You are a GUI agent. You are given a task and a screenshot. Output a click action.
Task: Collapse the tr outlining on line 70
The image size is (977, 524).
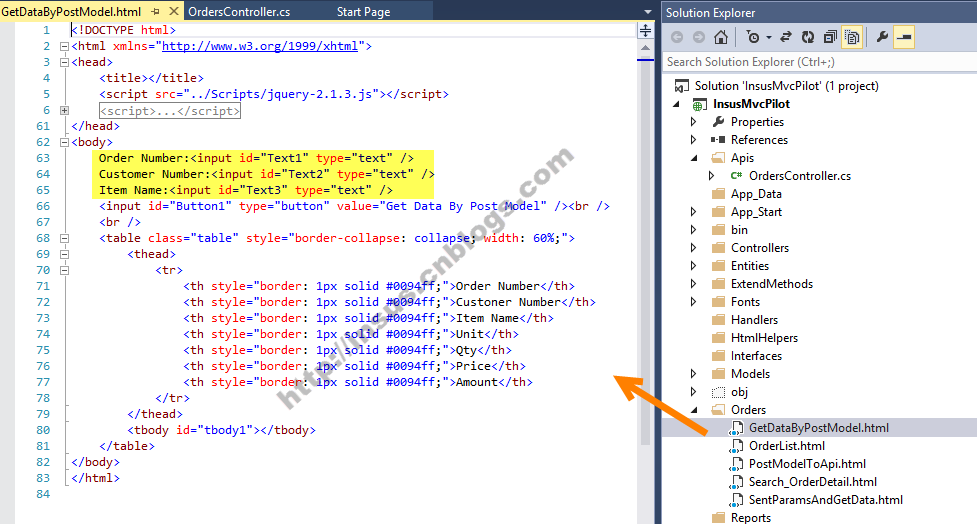[x=64, y=270]
